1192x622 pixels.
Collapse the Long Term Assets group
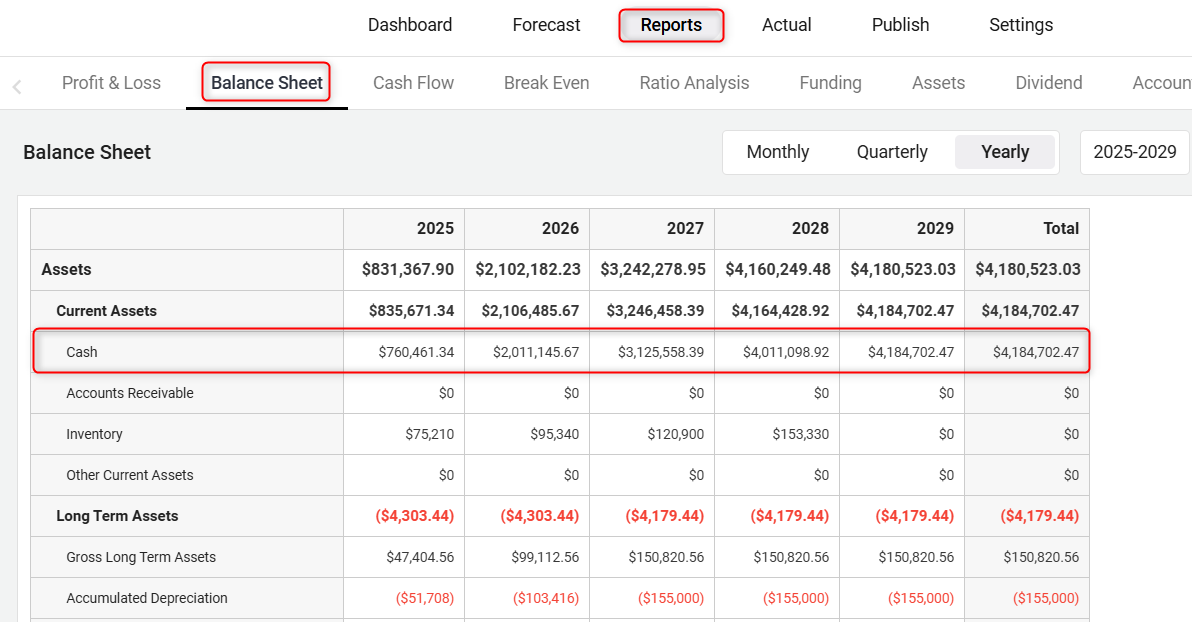(x=117, y=516)
